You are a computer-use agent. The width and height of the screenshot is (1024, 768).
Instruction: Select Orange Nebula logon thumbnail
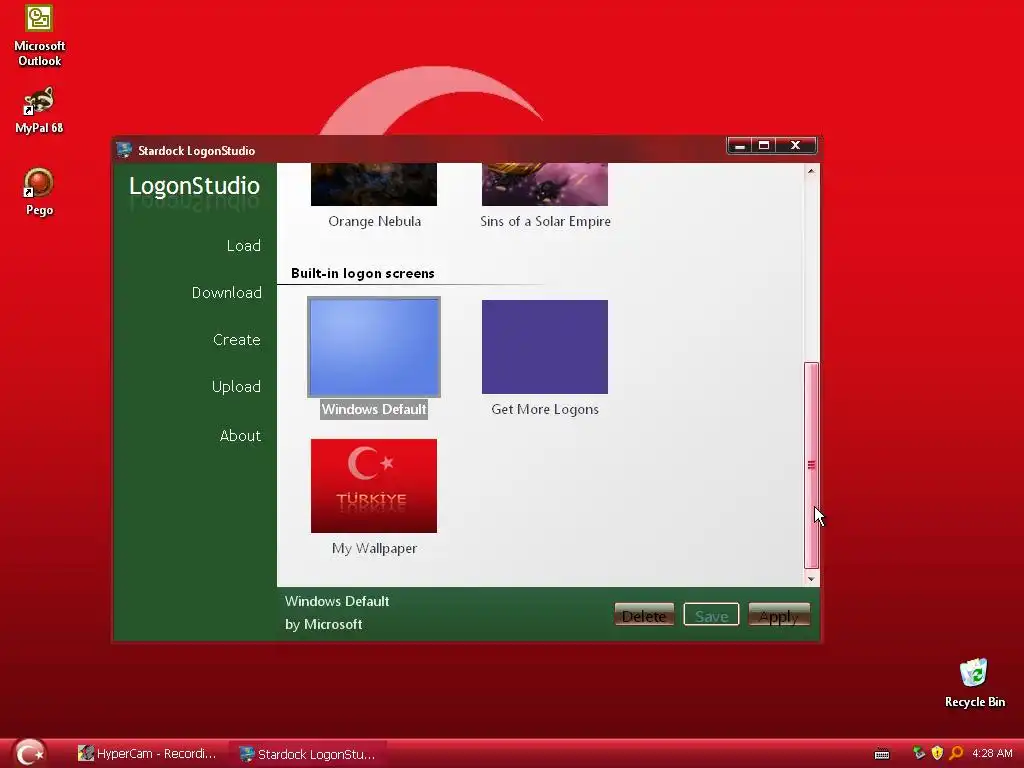point(374,184)
